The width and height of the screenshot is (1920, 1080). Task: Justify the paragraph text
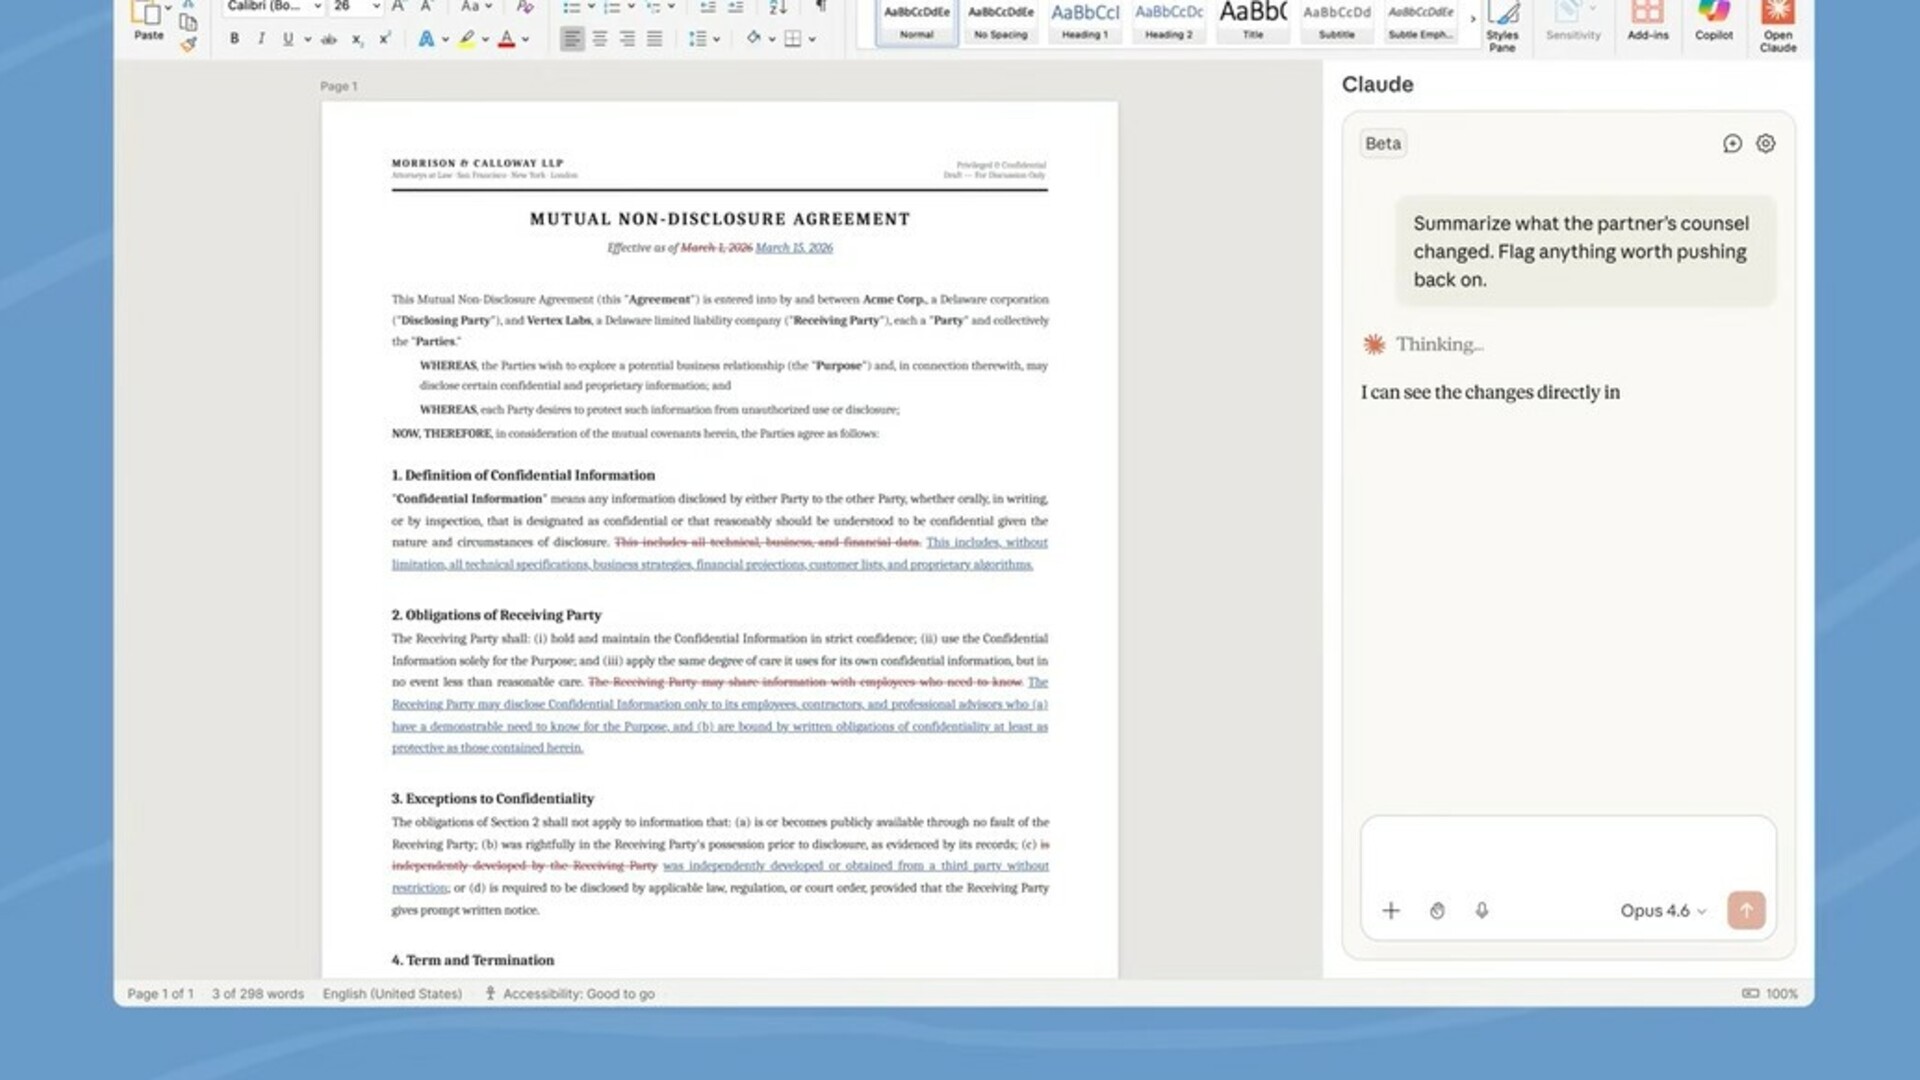(x=654, y=39)
